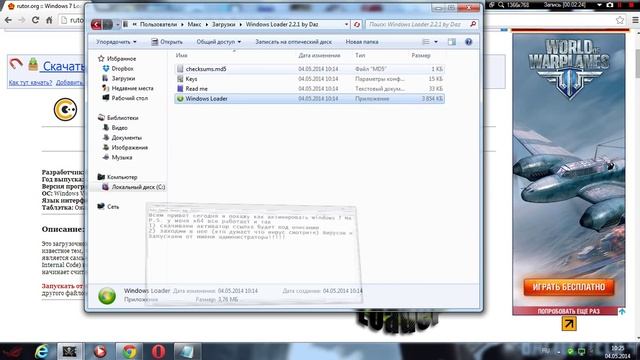Click the camera icon in recording bar
640x360 pixels.
tap(610, 4)
